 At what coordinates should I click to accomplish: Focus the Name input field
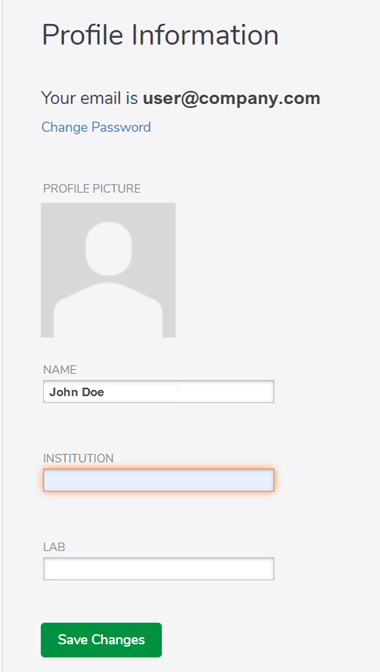[x=159, y=392]
